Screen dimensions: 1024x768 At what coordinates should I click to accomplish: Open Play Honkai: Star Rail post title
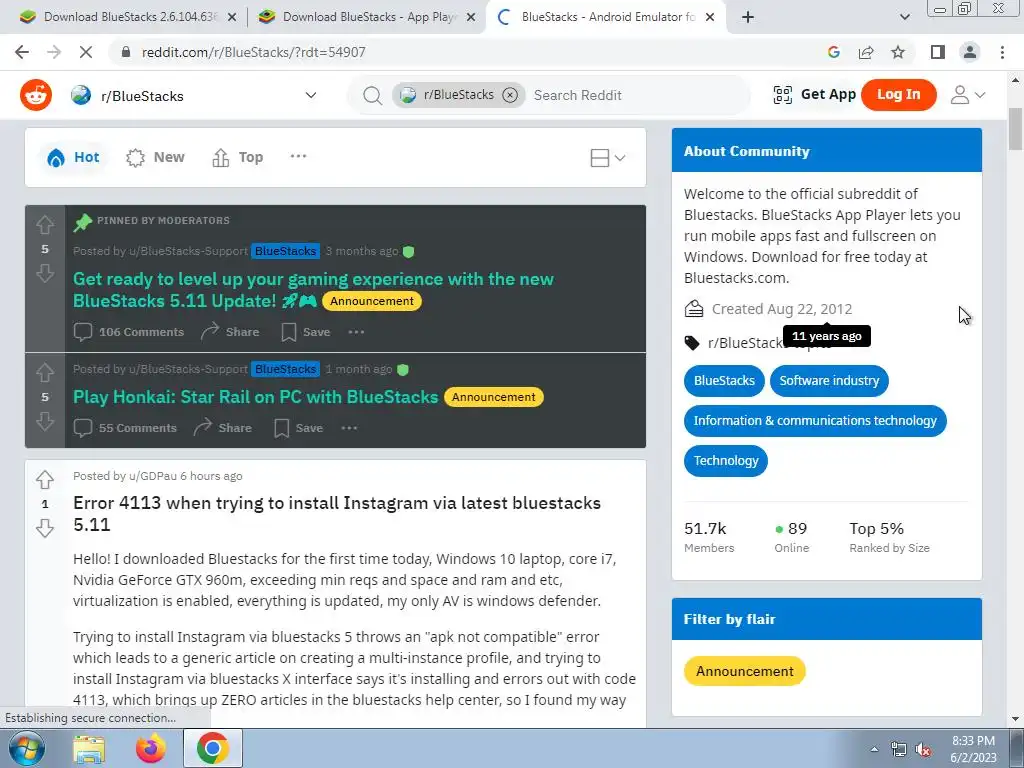[255, 397]
